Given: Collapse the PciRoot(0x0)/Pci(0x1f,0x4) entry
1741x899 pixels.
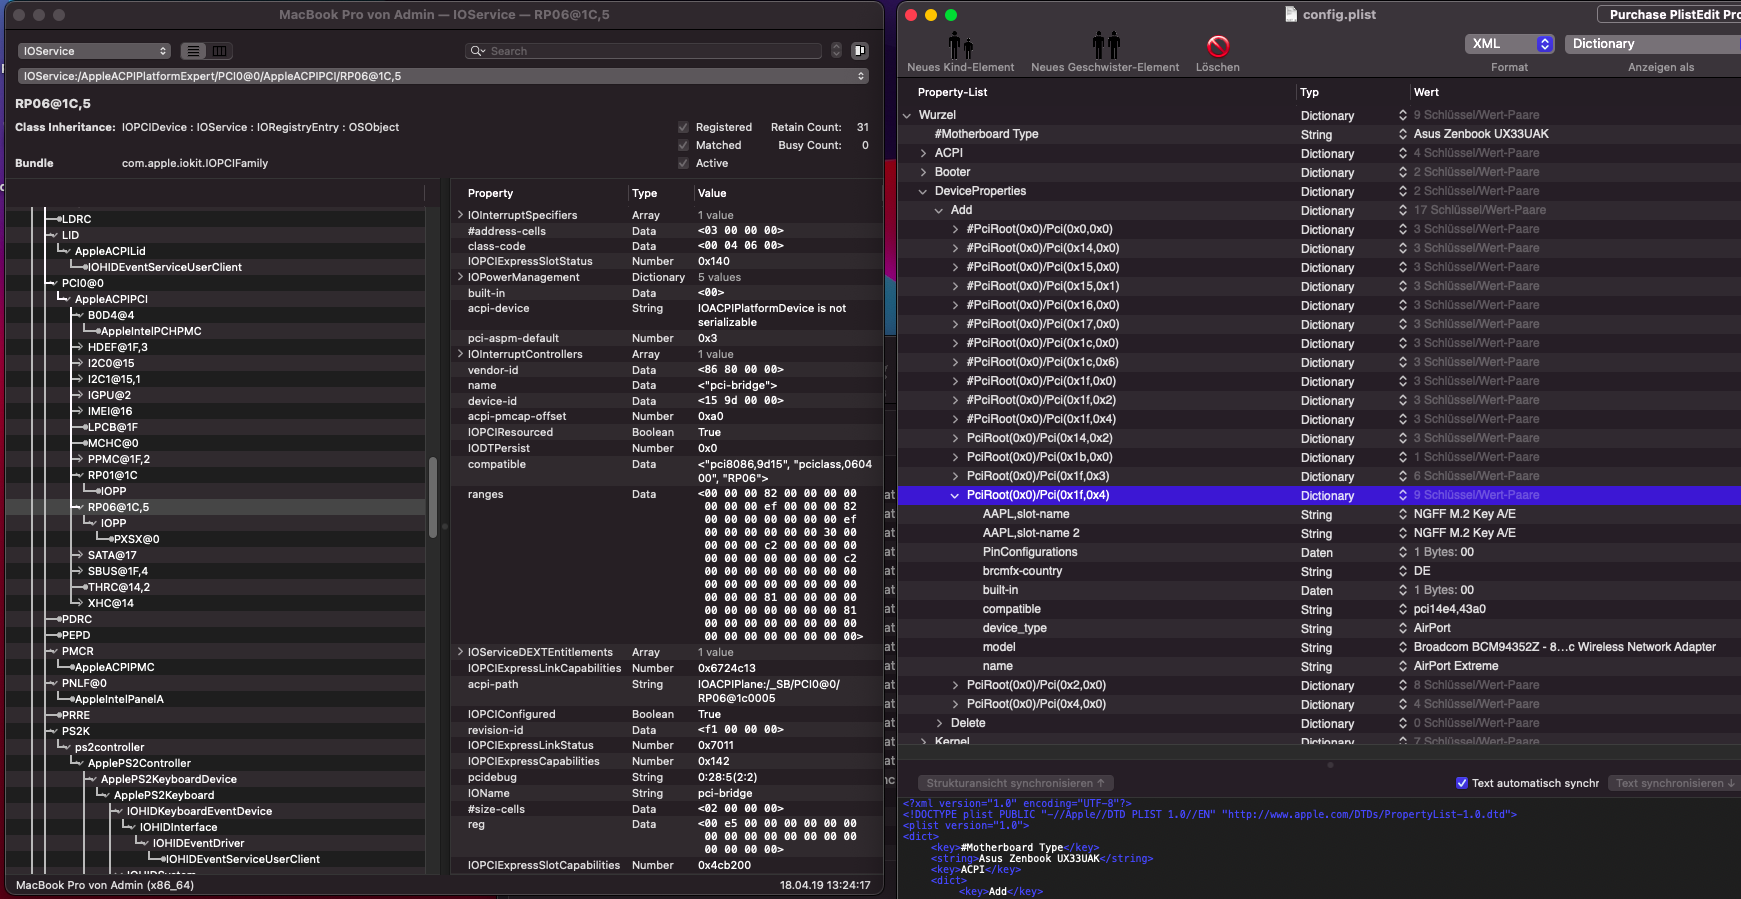Looking at the screenshot, I should pyautogui.click(x=954, y=495).
